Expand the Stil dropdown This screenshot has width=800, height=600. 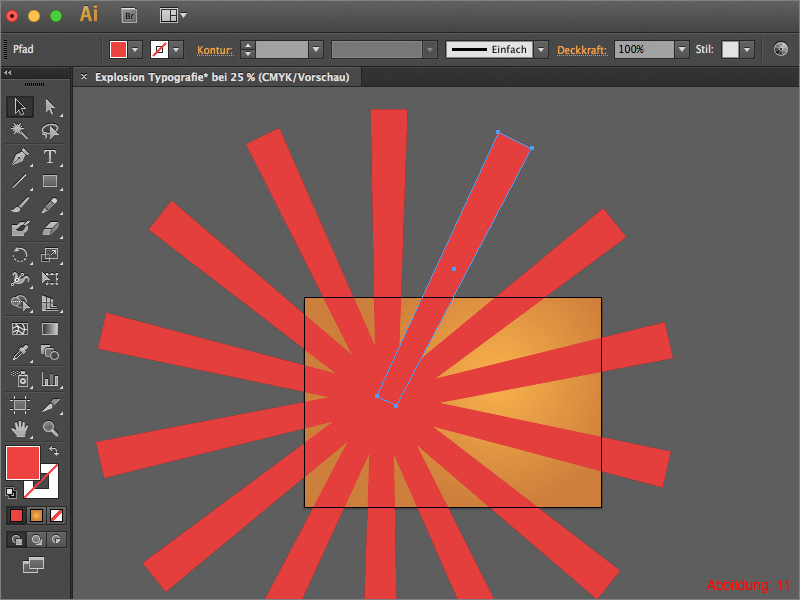click(x=744, y=48)
